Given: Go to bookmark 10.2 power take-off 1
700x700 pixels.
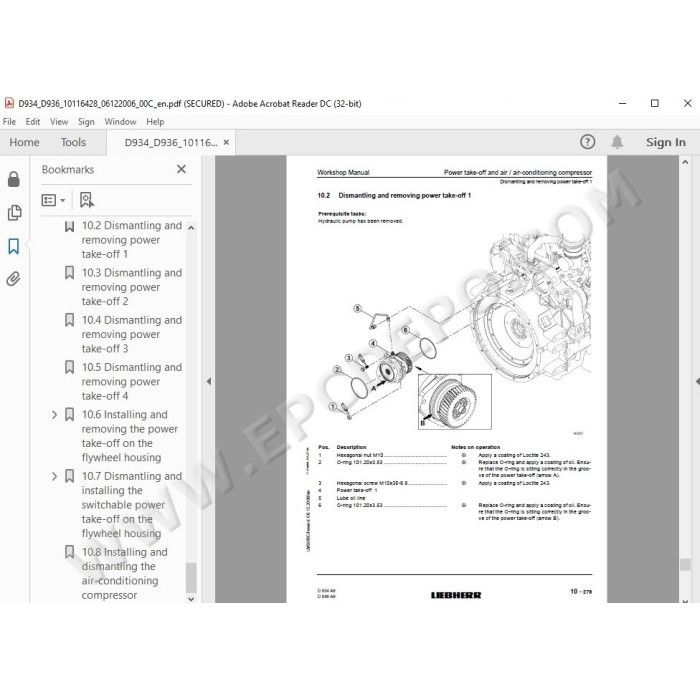Looking at the screenshot, I should pyautogui.click(x=132, y=240).
